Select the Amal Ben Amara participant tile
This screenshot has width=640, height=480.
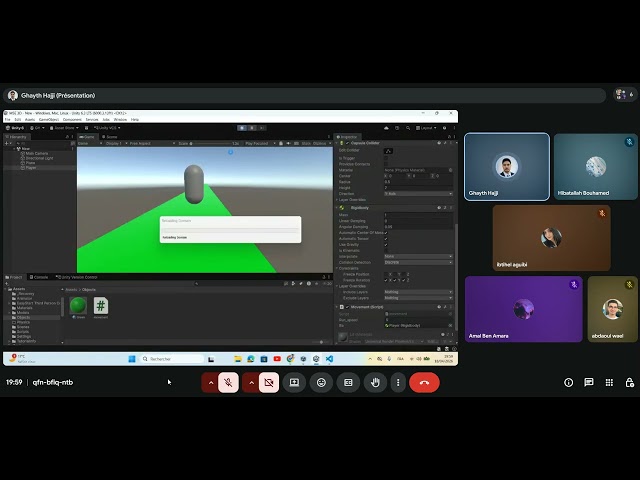(x=524, y=309)
